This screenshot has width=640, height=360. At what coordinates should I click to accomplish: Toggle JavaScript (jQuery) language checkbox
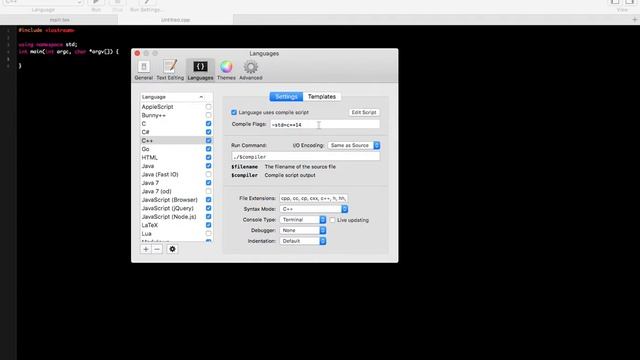tap(209, 208)
